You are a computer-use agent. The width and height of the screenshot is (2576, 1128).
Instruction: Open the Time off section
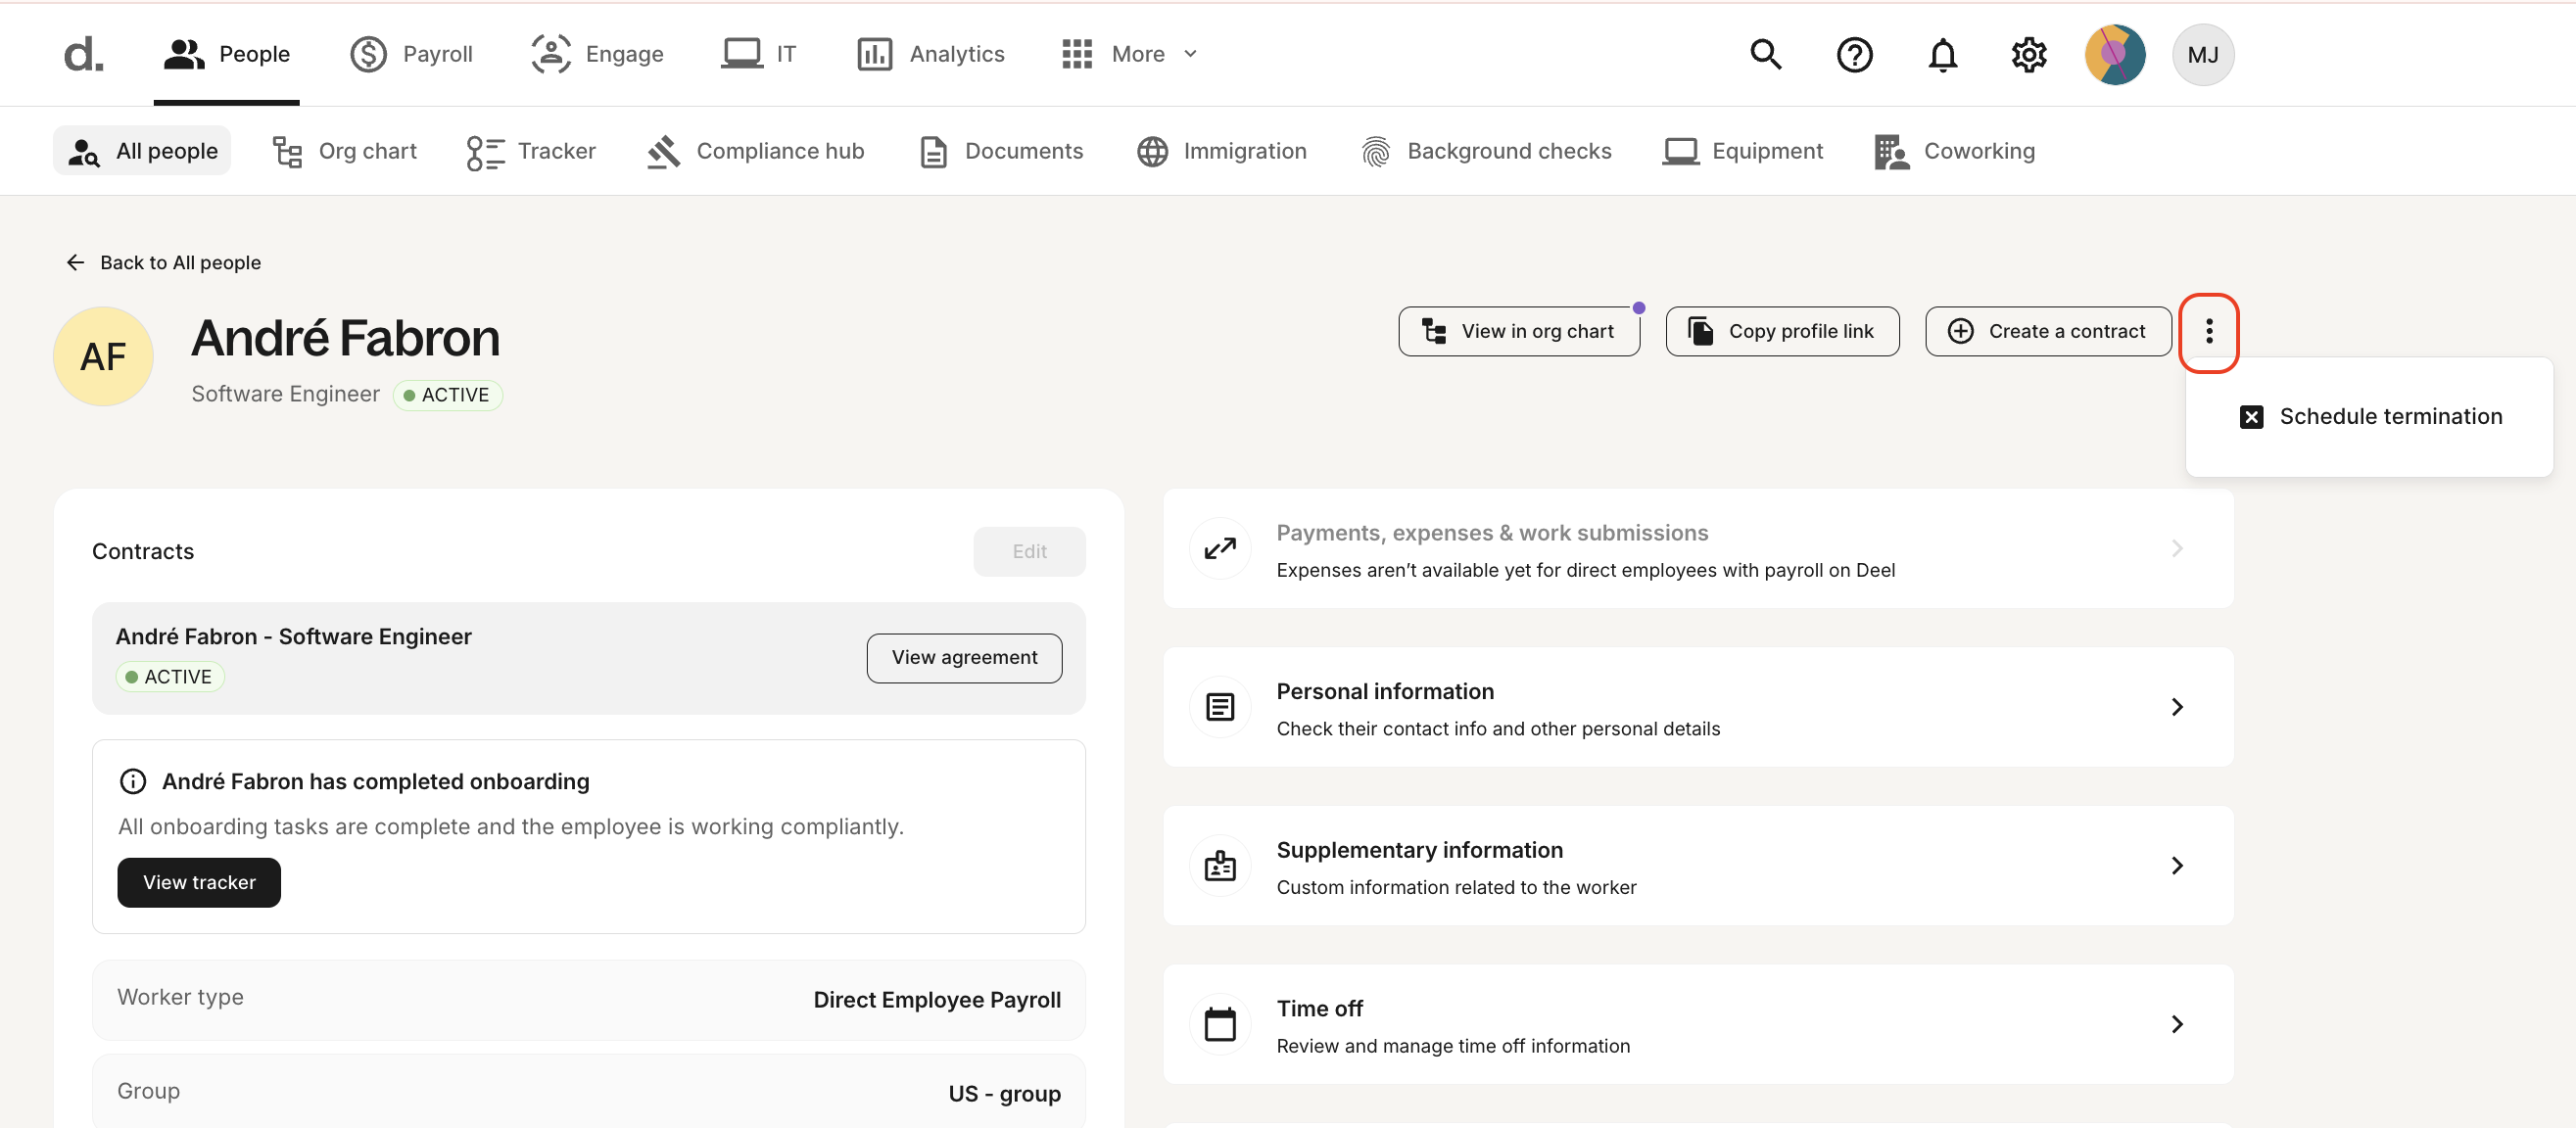1698,1024
